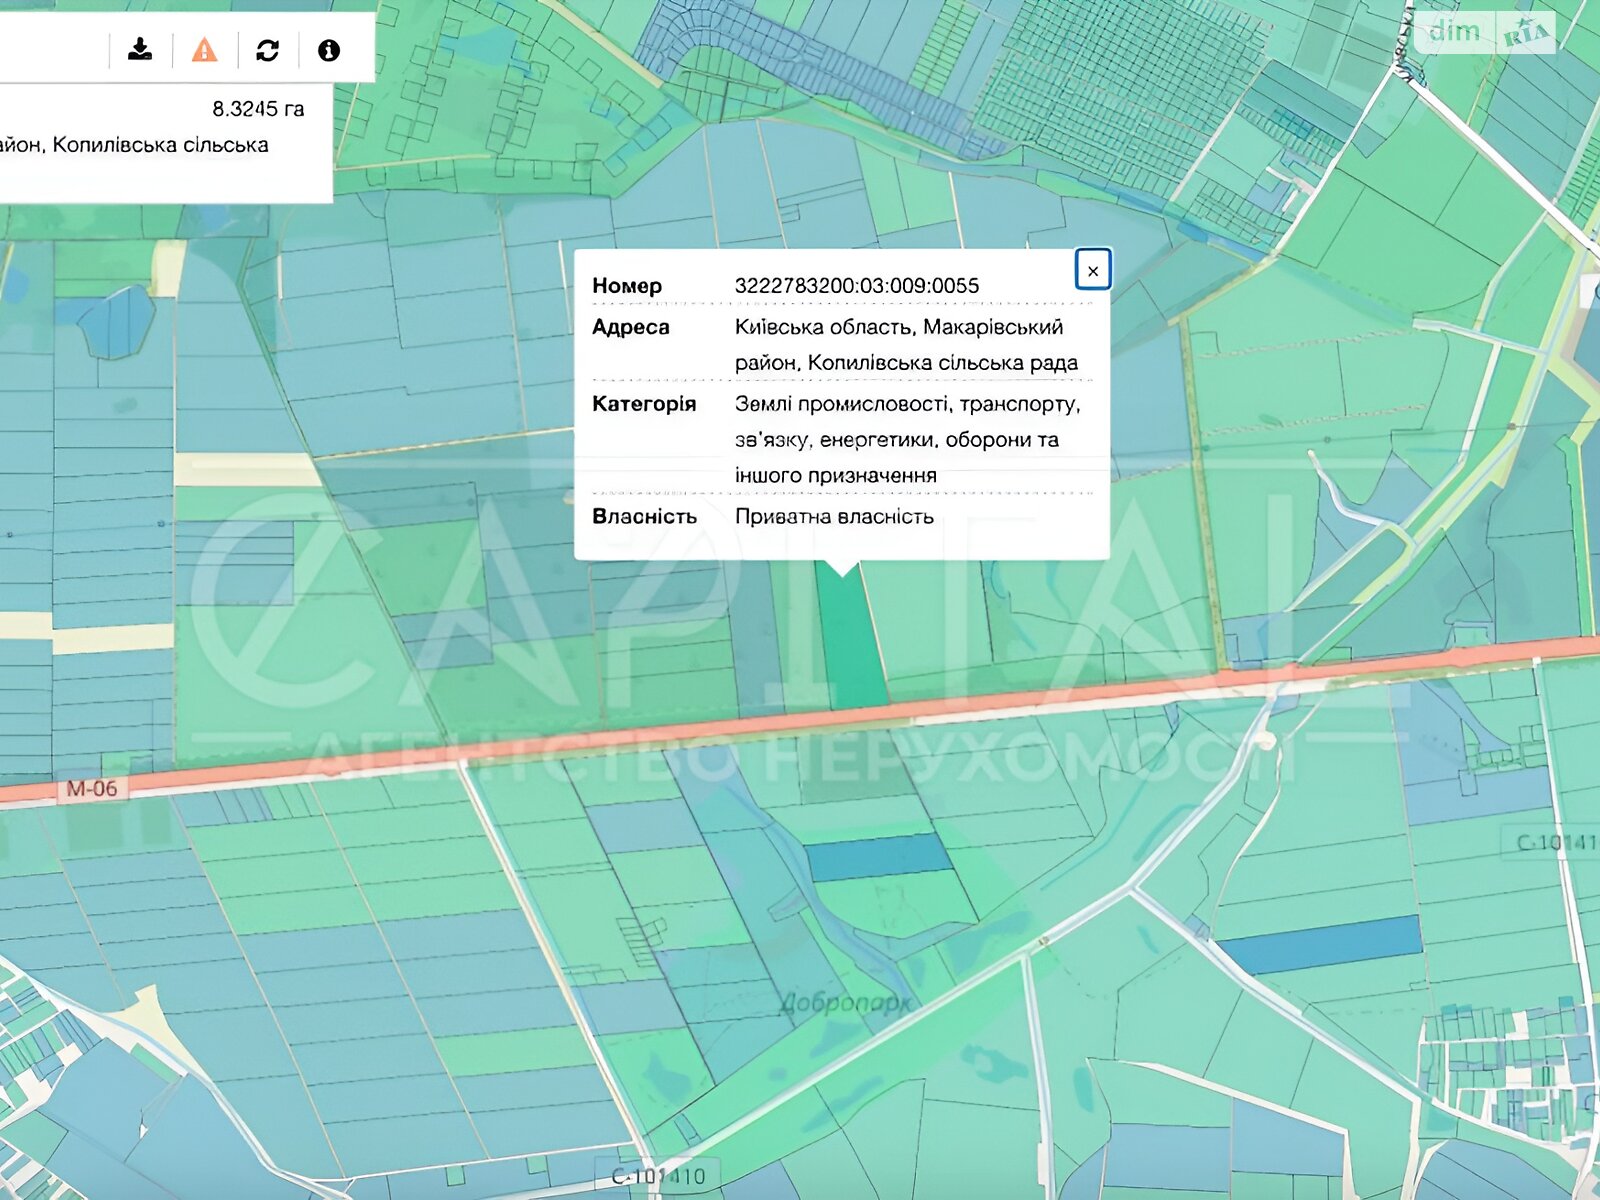Click the Копилівська сільська text in left panel
Image resolution: width=1600 pixels, height=1200 pixels.
160,145
